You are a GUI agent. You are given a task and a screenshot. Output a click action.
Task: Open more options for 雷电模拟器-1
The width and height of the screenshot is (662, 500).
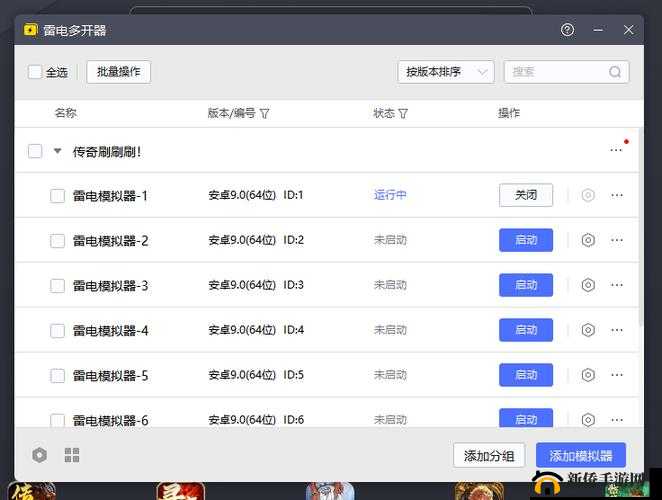(617, 195)
